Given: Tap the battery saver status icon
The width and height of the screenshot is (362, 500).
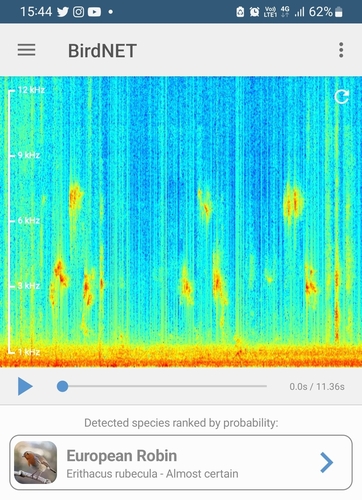Looking at the screenshot, I should 240,12.
